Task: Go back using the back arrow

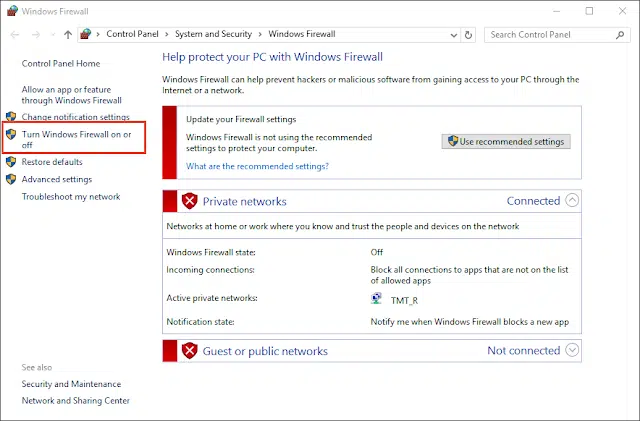Action: [15, 35]
